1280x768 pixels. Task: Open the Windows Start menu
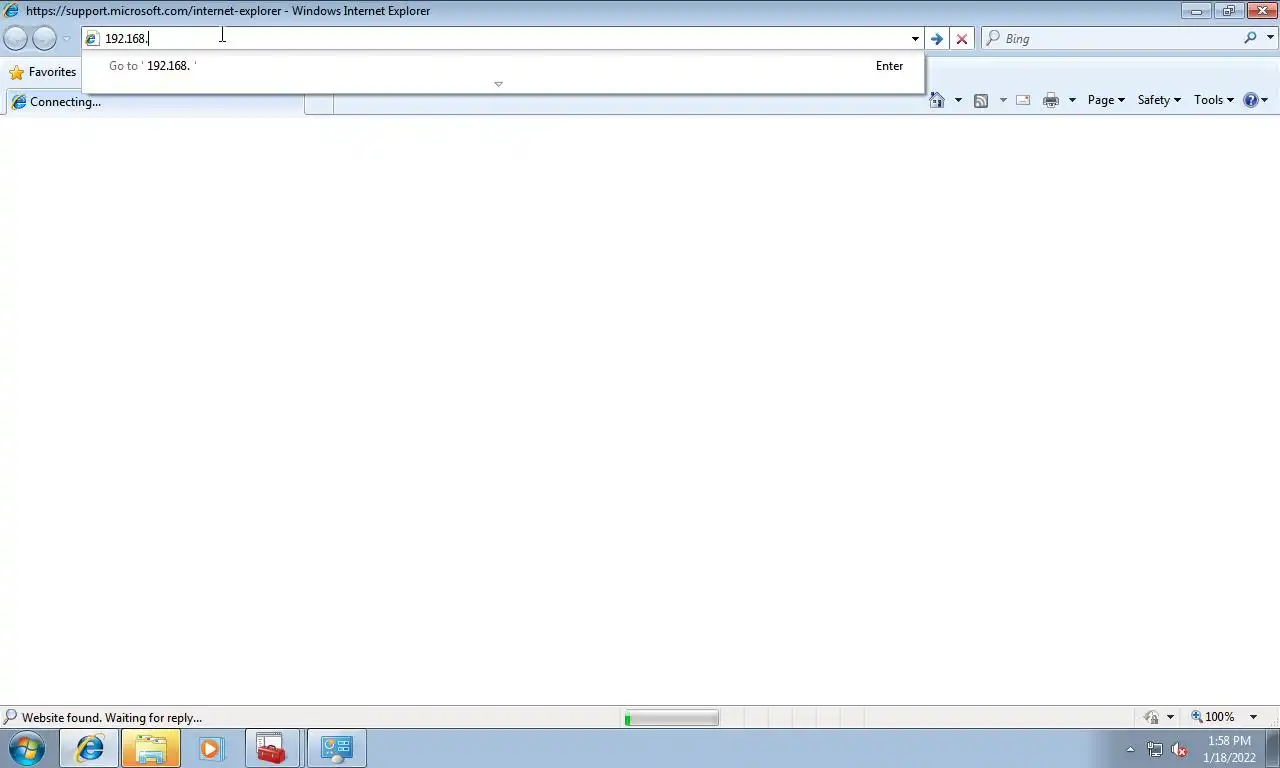click(x=27, y=748)
